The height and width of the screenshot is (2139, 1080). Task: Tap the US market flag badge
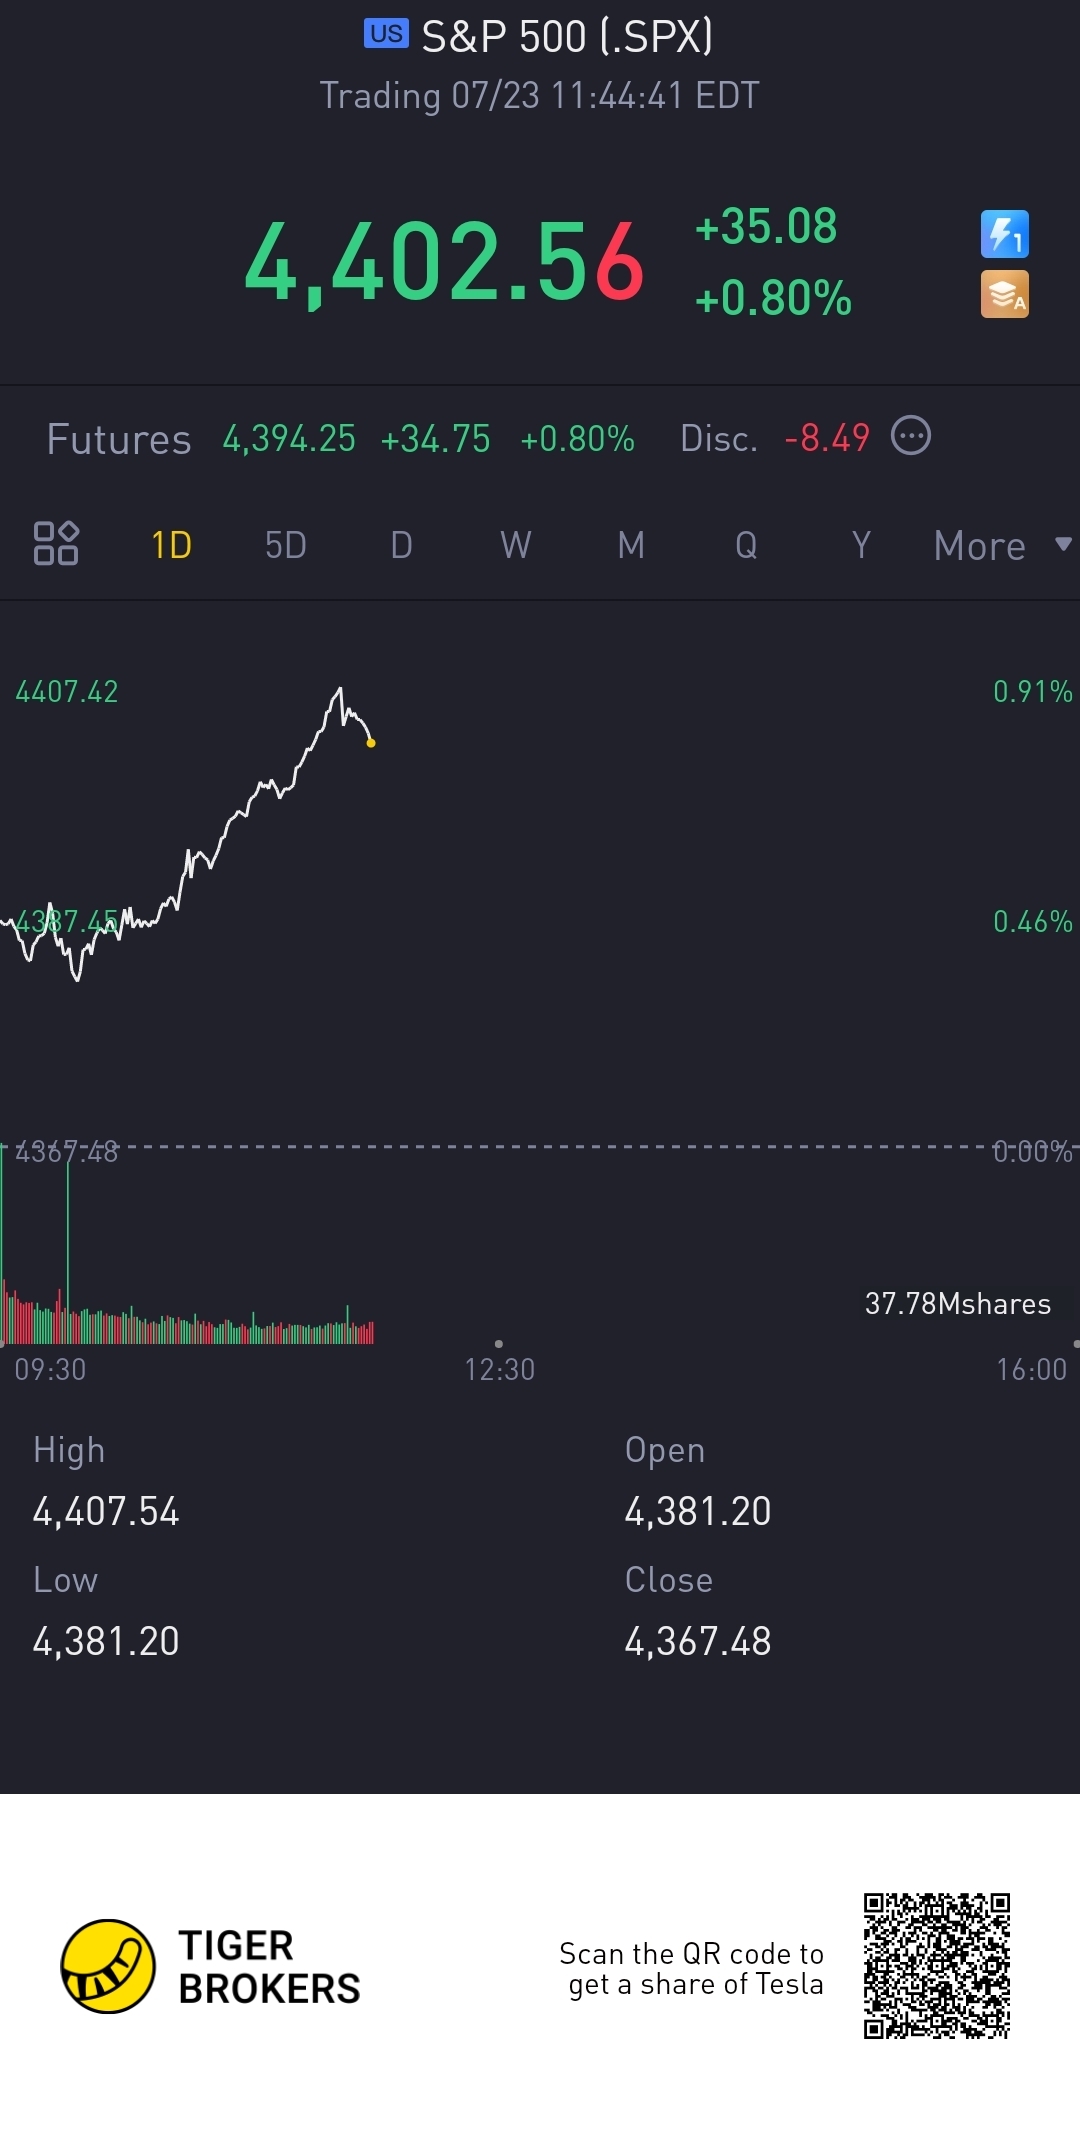(386, 34)
